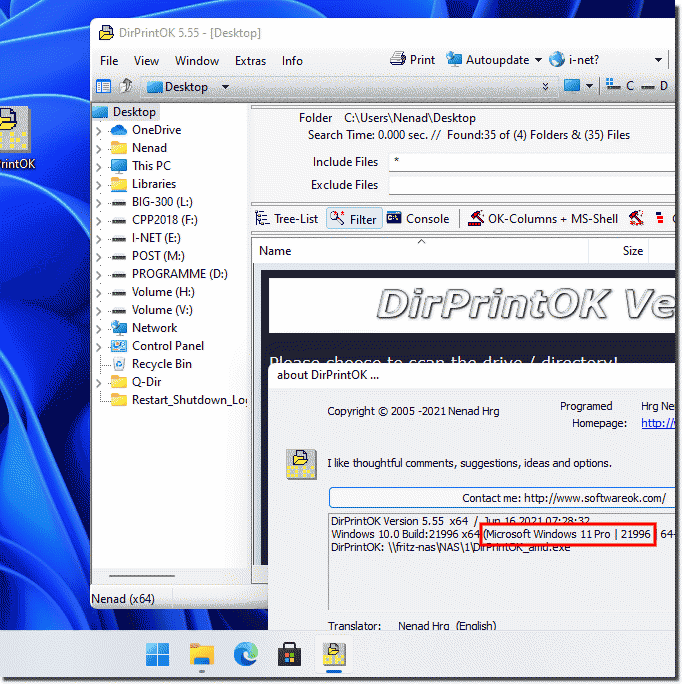The width and height of the screenshot is (682, 684).
Task: Click the monitor view icon in toolbar
Action: pos(572,86)
